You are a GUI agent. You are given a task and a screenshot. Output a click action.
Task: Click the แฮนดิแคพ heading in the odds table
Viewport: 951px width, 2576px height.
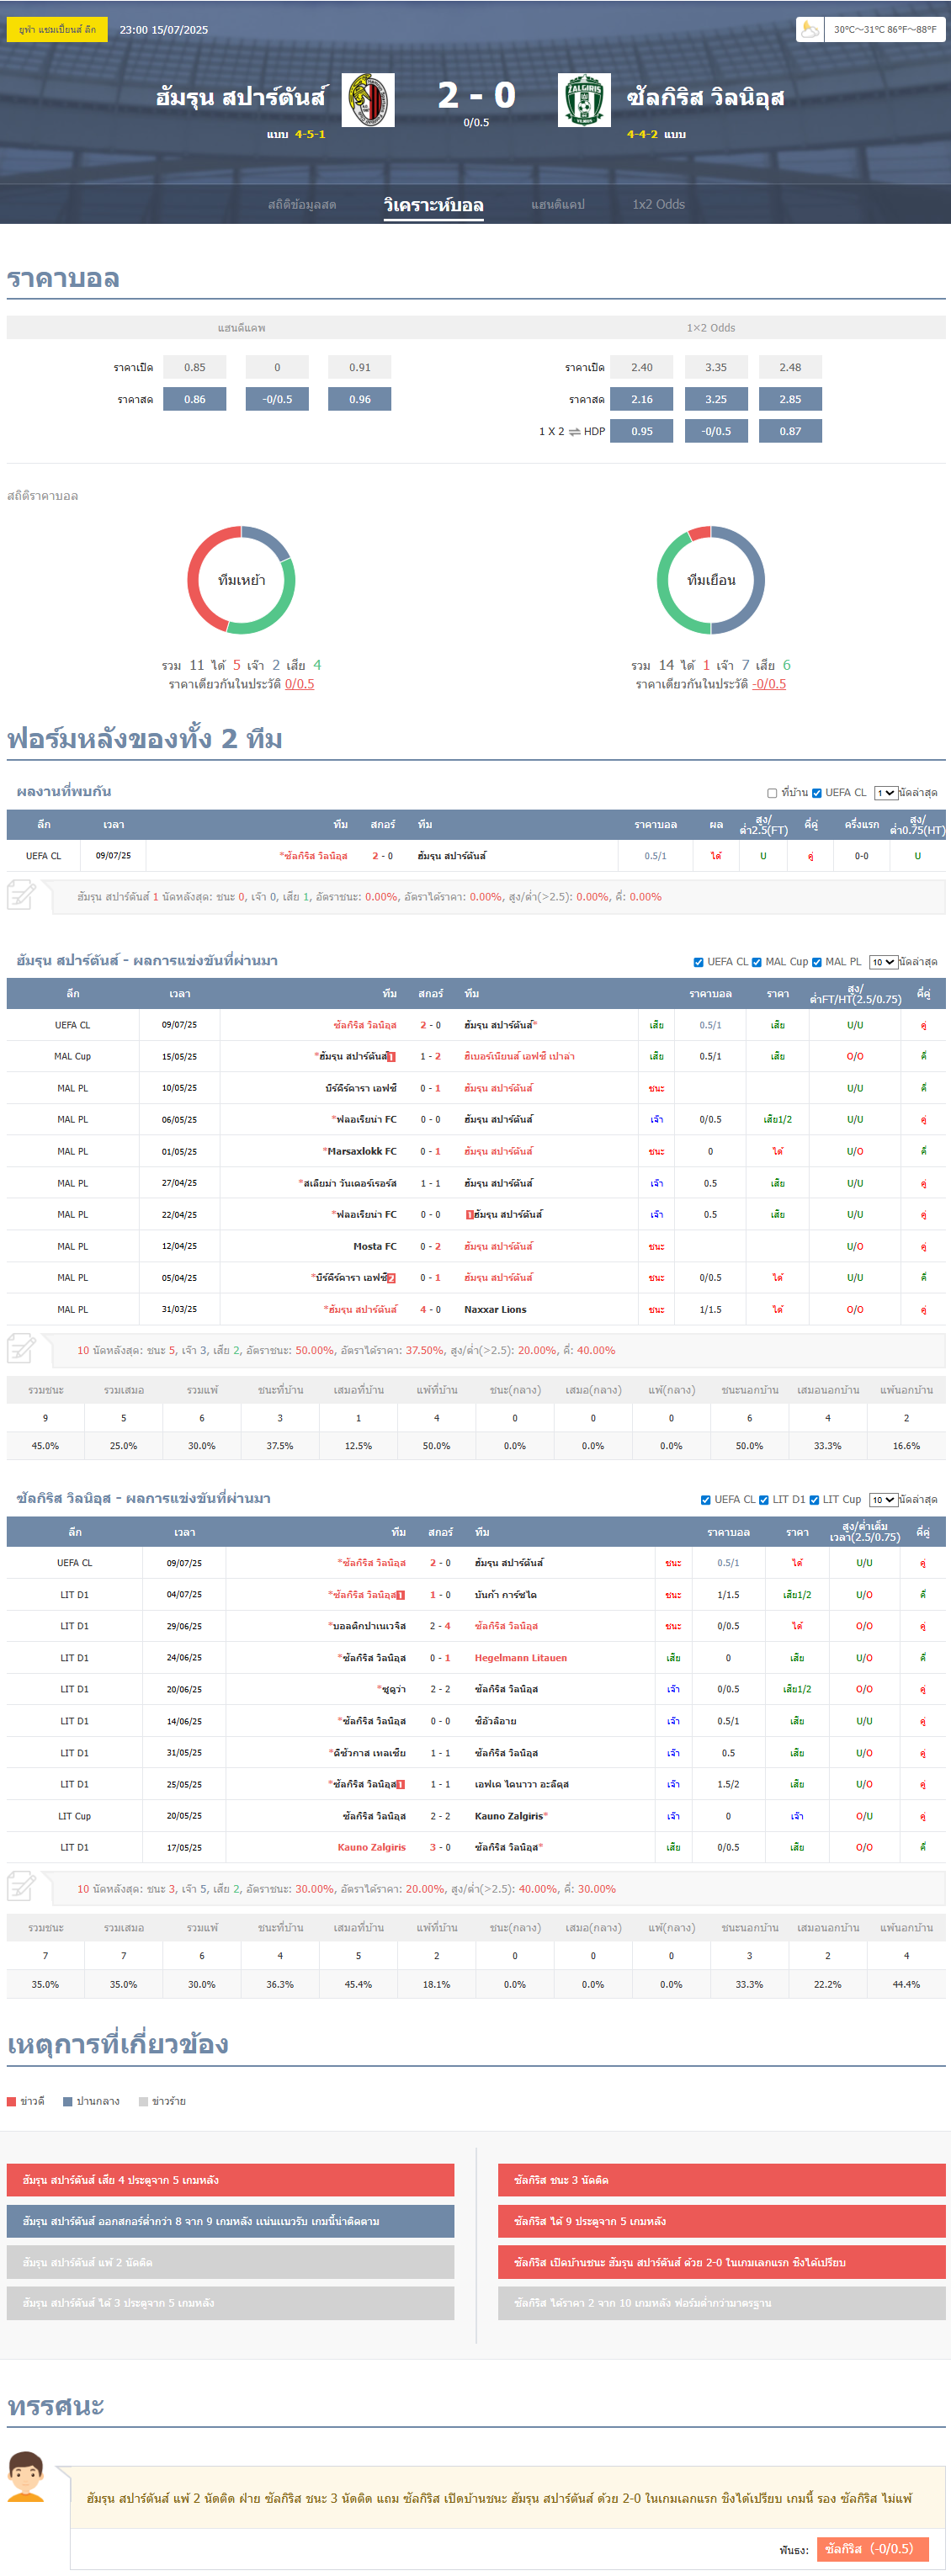point(241,328)
